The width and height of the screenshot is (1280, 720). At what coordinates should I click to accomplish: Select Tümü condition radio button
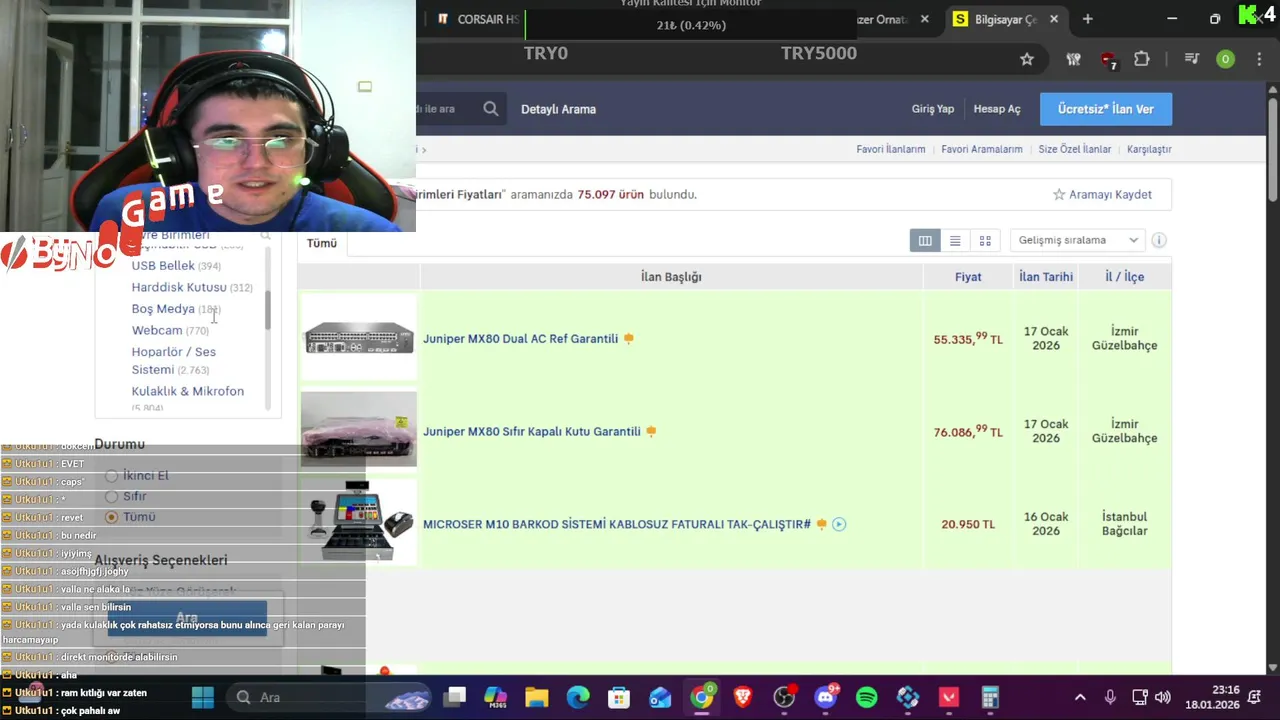112,517
